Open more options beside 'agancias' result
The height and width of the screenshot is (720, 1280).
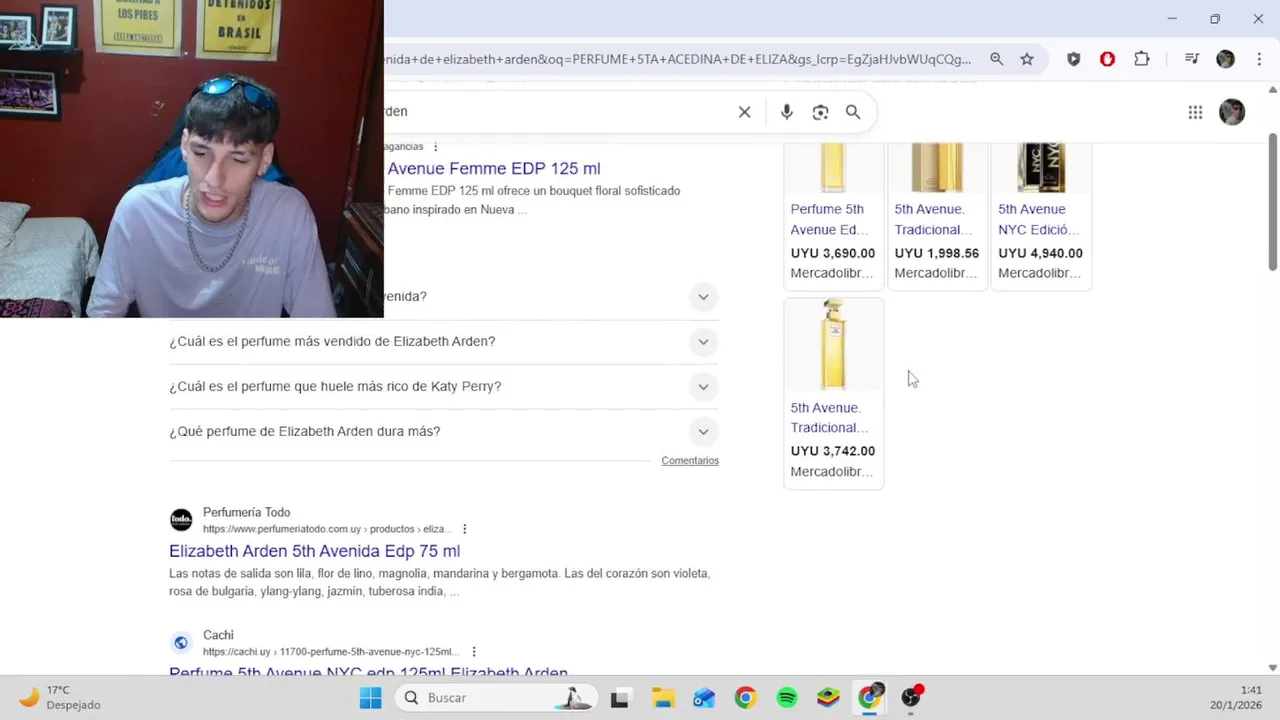point(435,147)
